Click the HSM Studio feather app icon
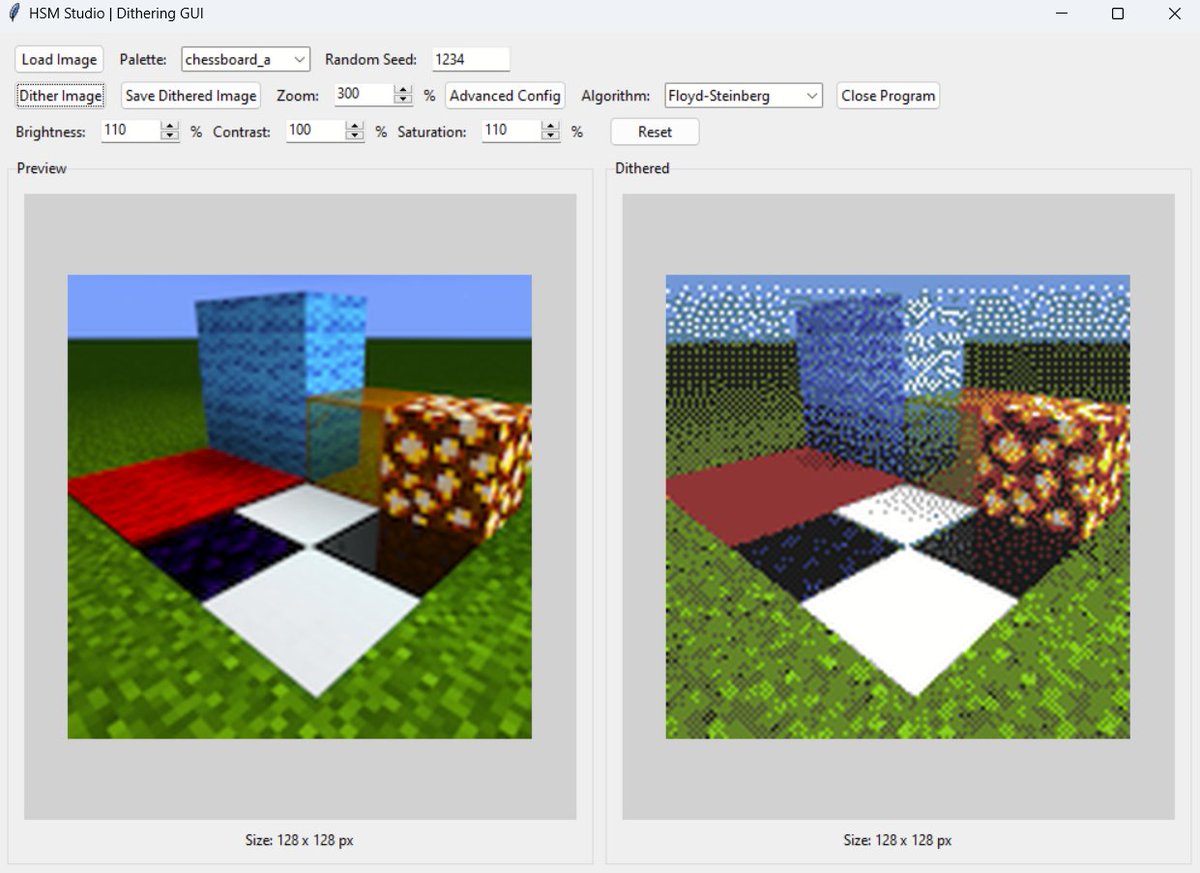 (x=12, y=14)
